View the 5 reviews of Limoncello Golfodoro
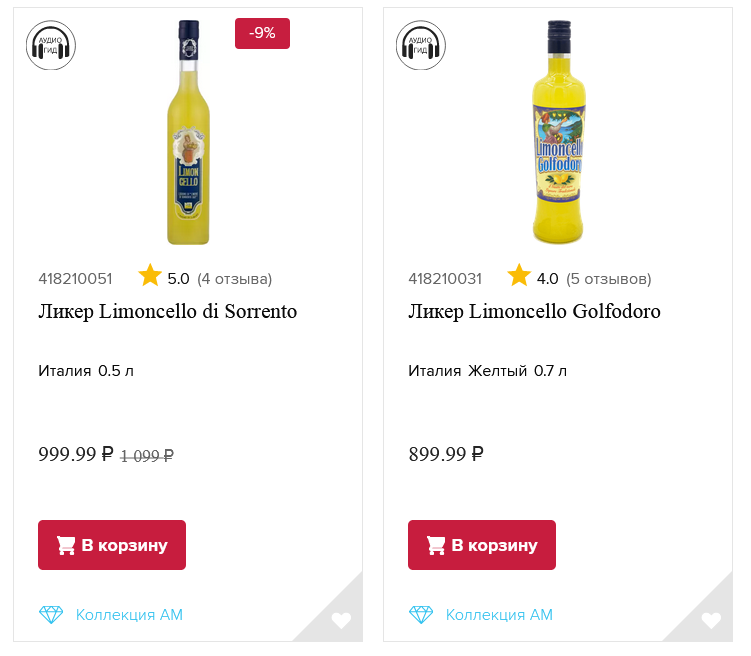 click(x=608, y=278)
